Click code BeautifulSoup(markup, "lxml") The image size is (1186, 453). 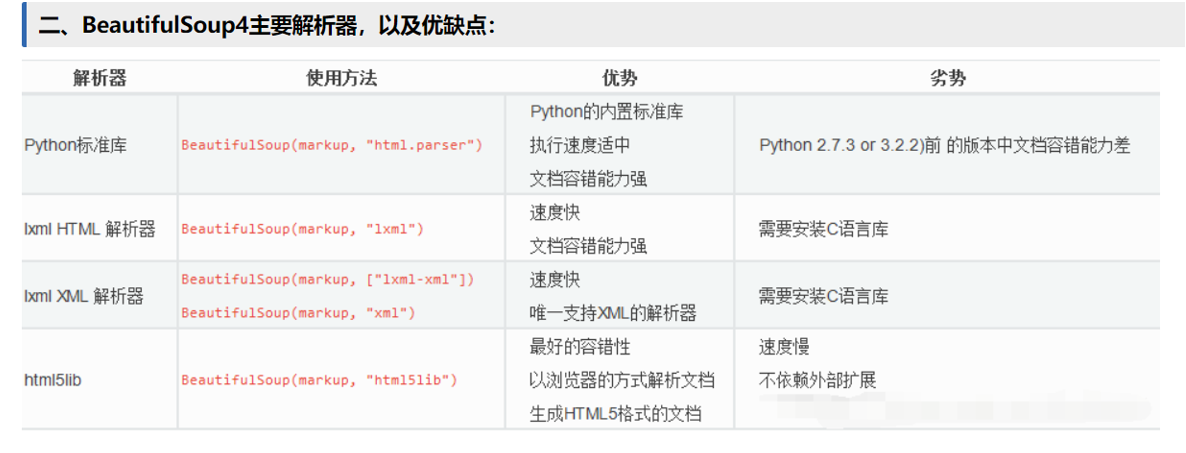[303, 228]
